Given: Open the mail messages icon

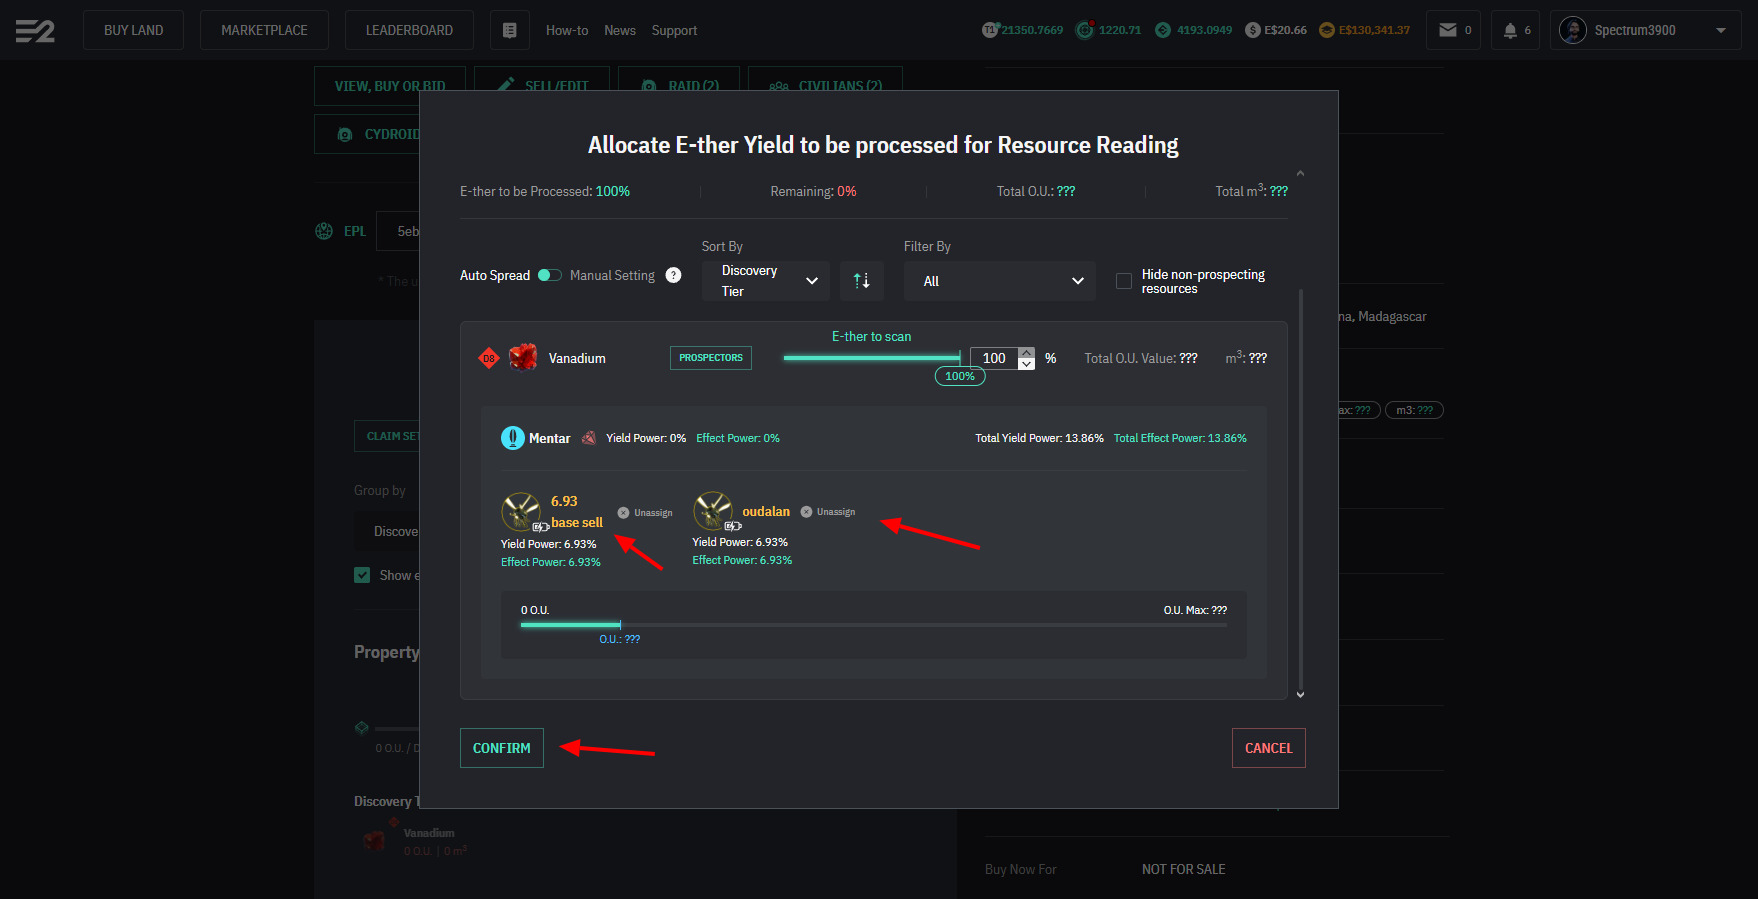Looking at the screenshot, I should (x=1447, y=30).
